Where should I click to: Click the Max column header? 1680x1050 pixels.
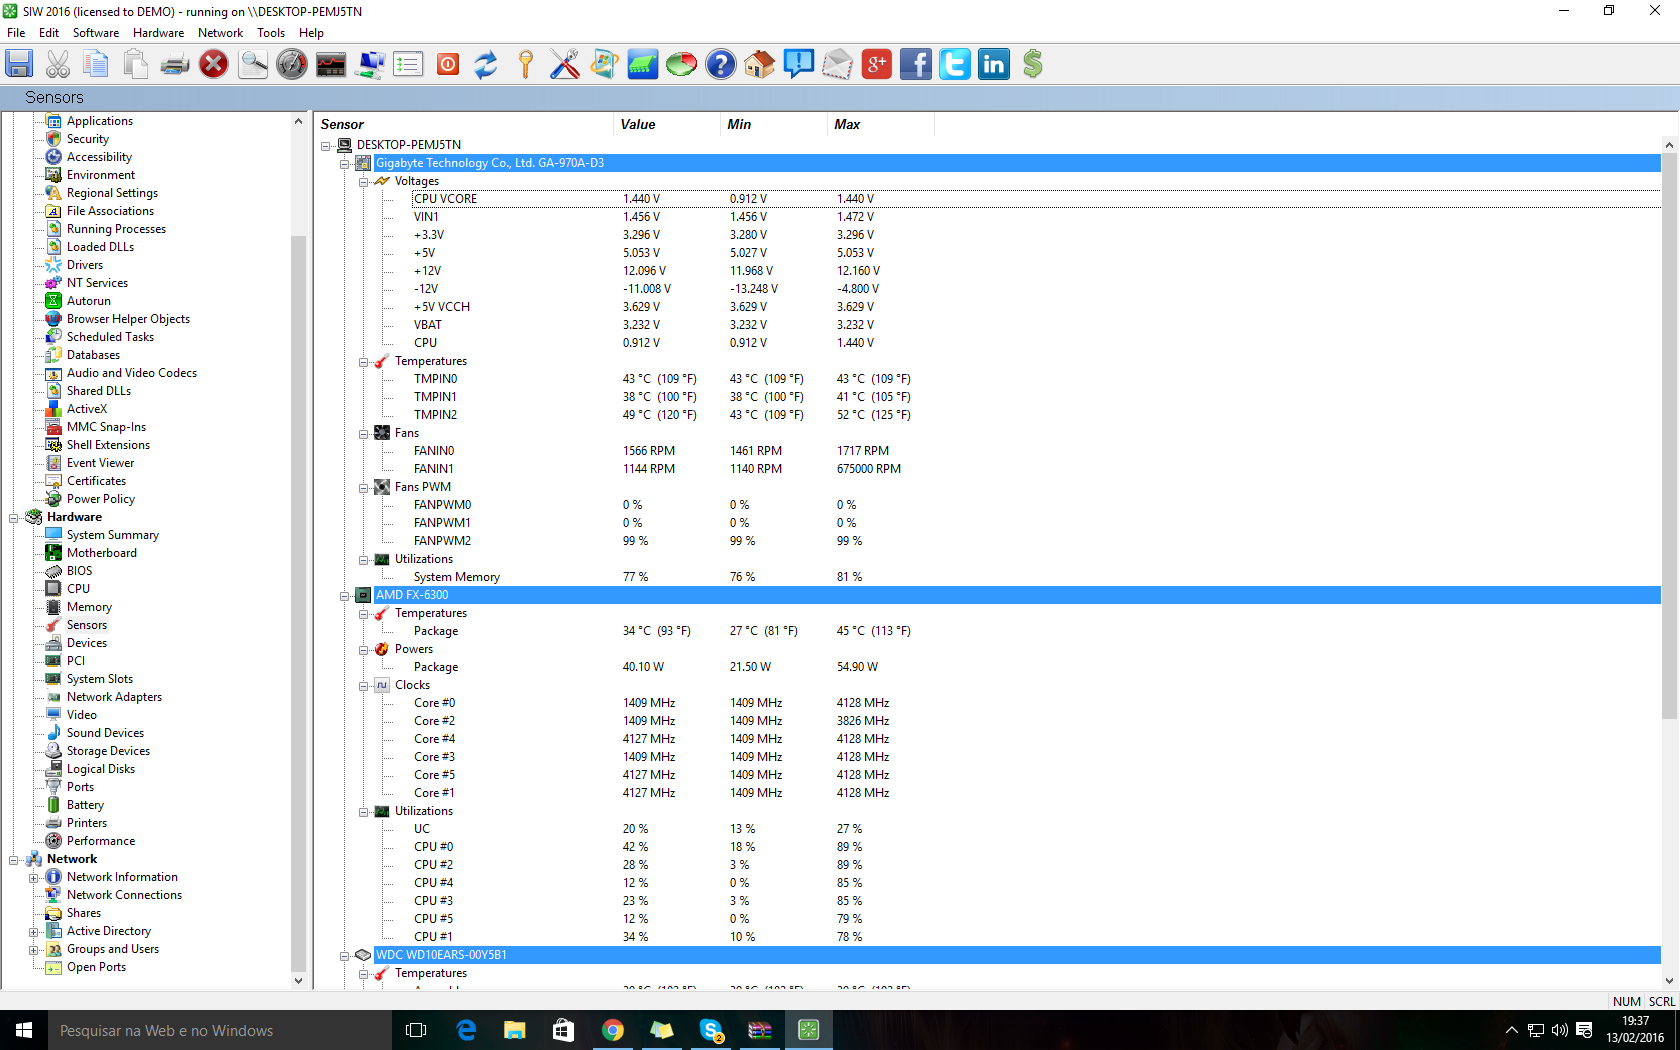(880, 124)
